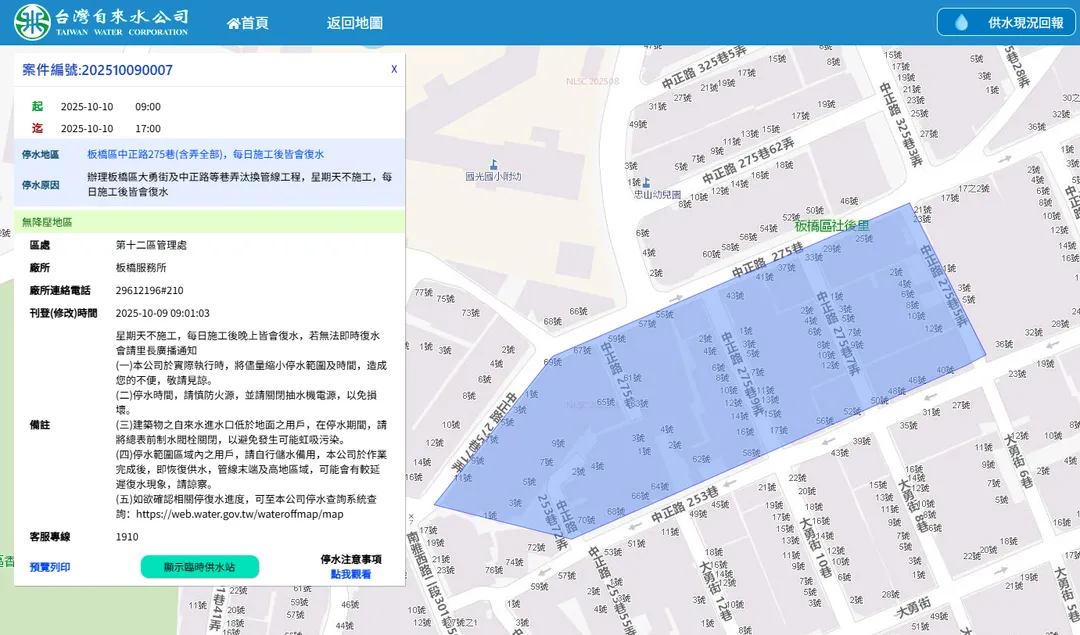Image resolution: width=1080 pixels, height=635 pixels.
Task: Click the Taiwan Water Corporation logo
Action: click(101, 22)
